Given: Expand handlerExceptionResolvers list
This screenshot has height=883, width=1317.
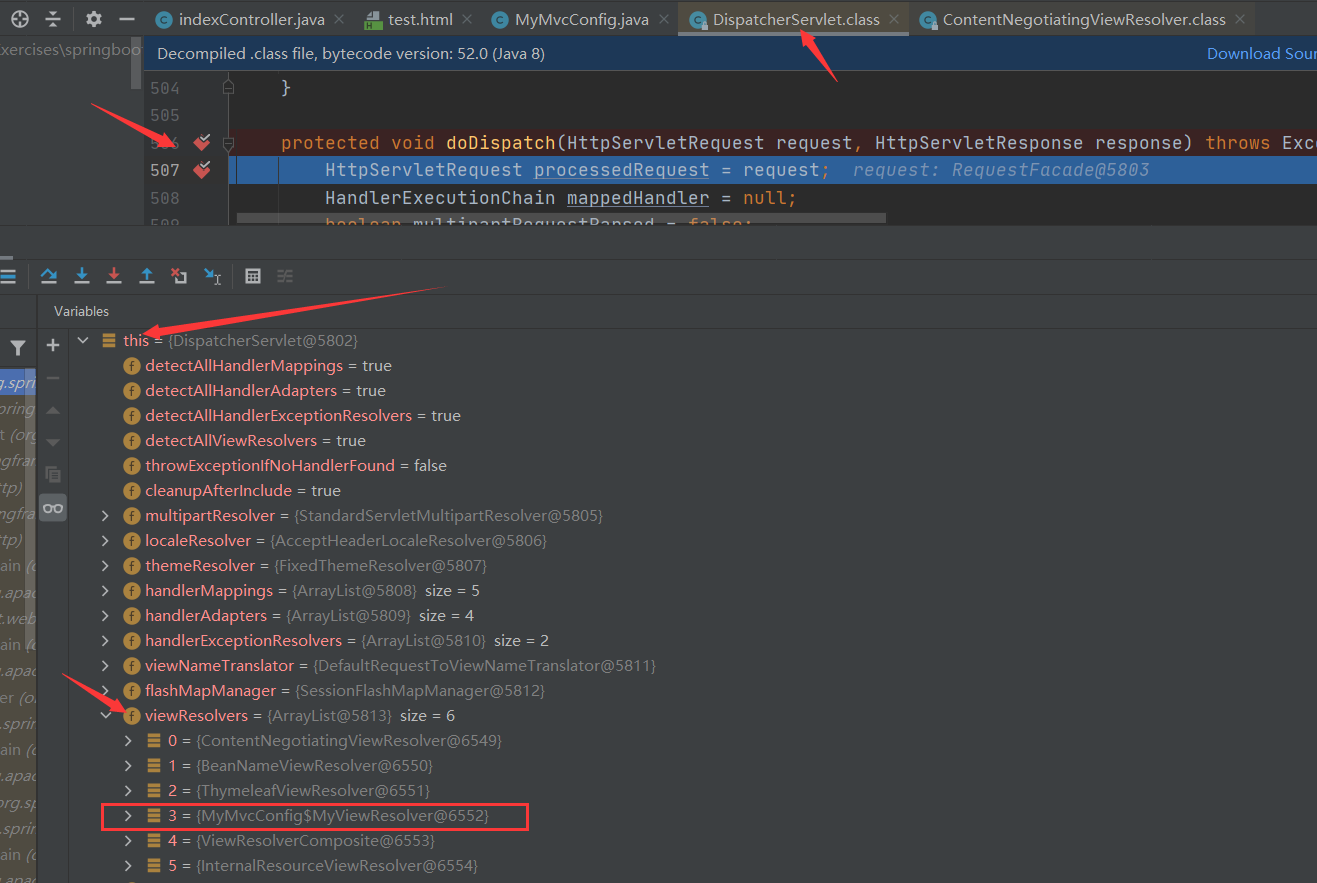Looking at the screenshot, I should 105,641.
